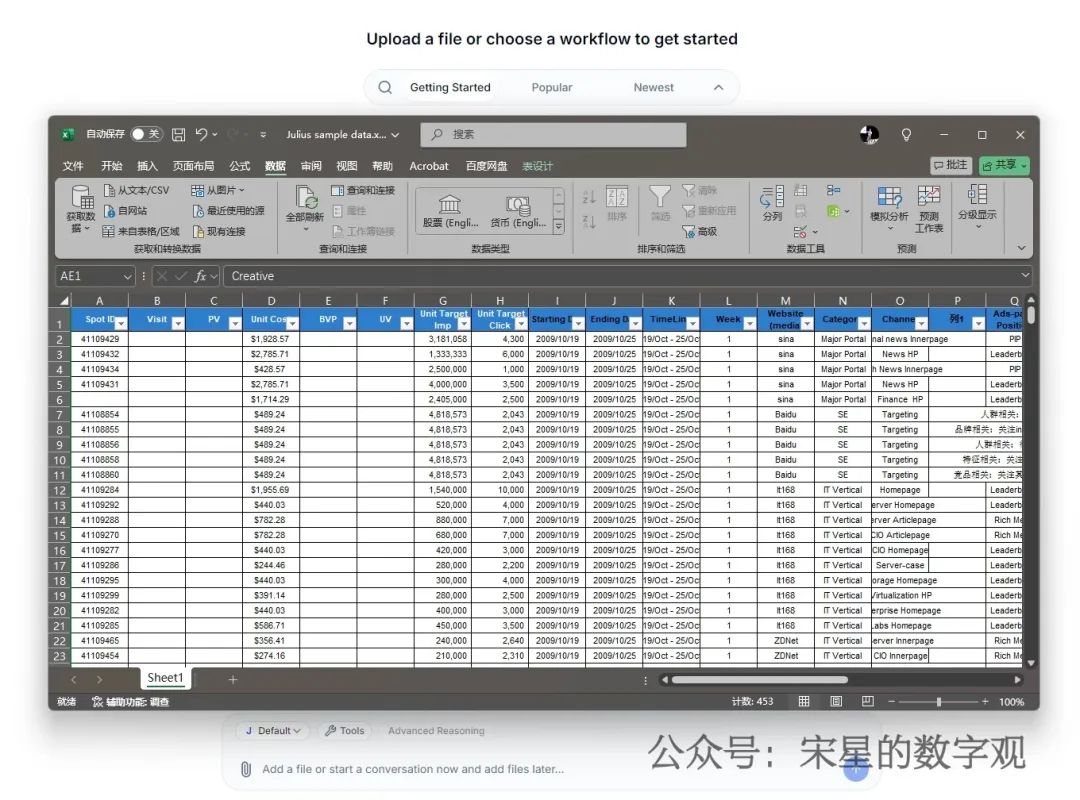
Task: Click the save icon in title bar
Action: [x=178, y=135]
